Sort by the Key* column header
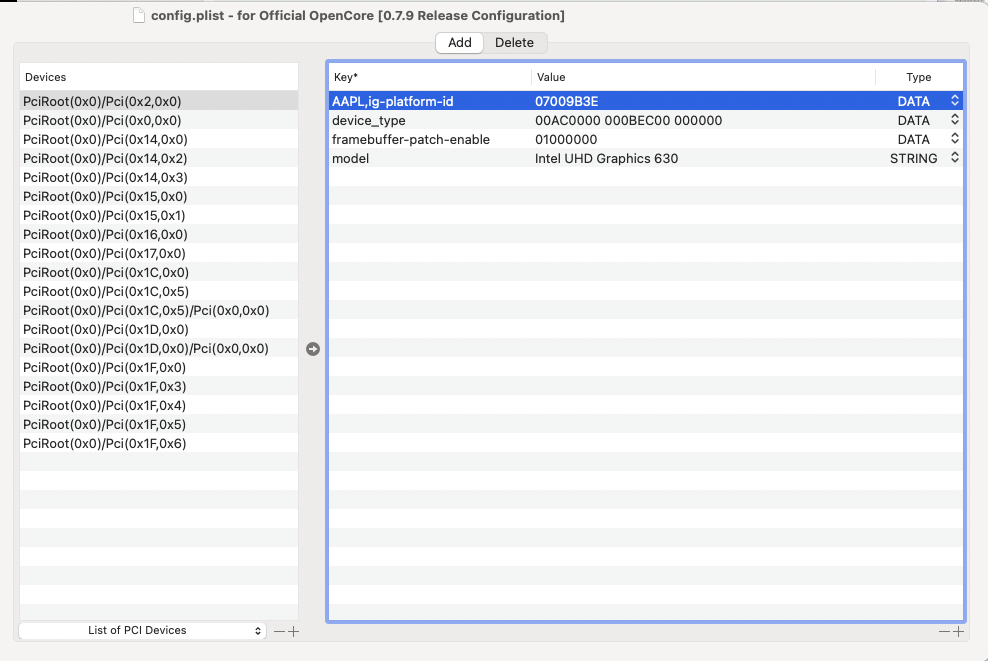988x661 pixels. click(430, 77)
